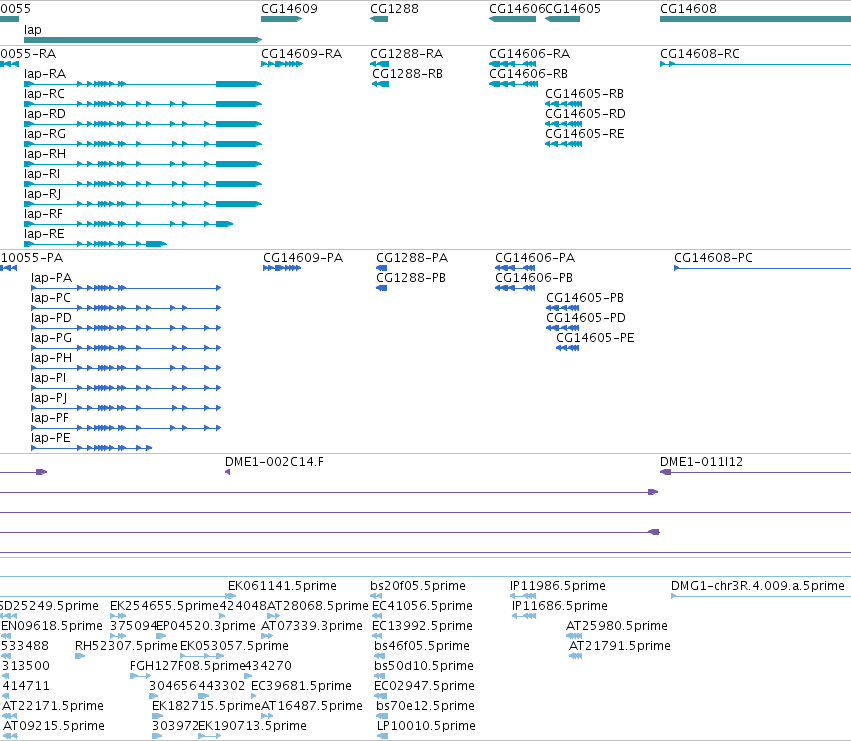Image resolution: width=851 pixels, height=741 pixels.
Task: Click protein CG14608-PC
Action: click(x=714, y=258)
